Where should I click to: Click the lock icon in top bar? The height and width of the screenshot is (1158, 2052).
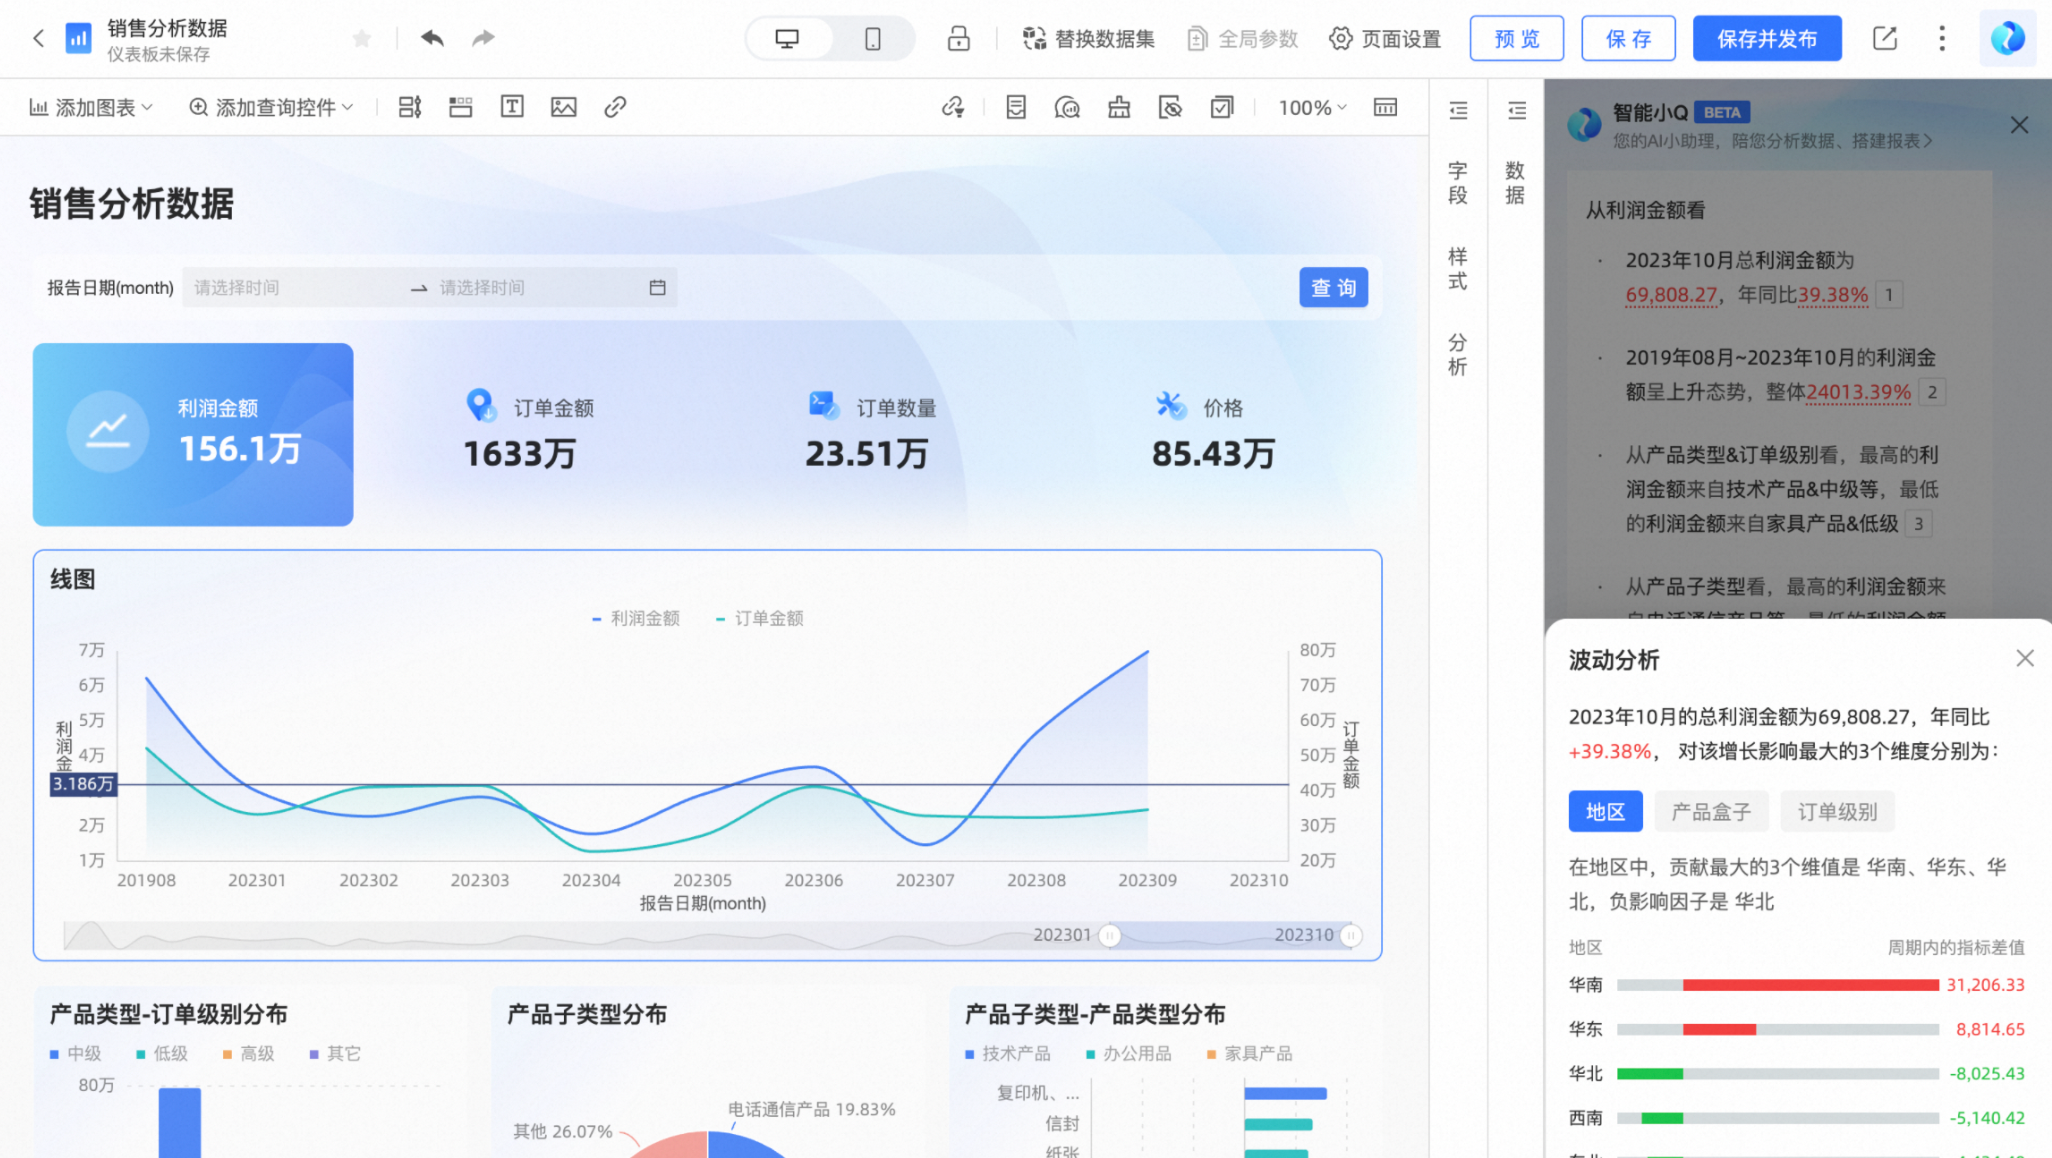click(x=958, y=38)
